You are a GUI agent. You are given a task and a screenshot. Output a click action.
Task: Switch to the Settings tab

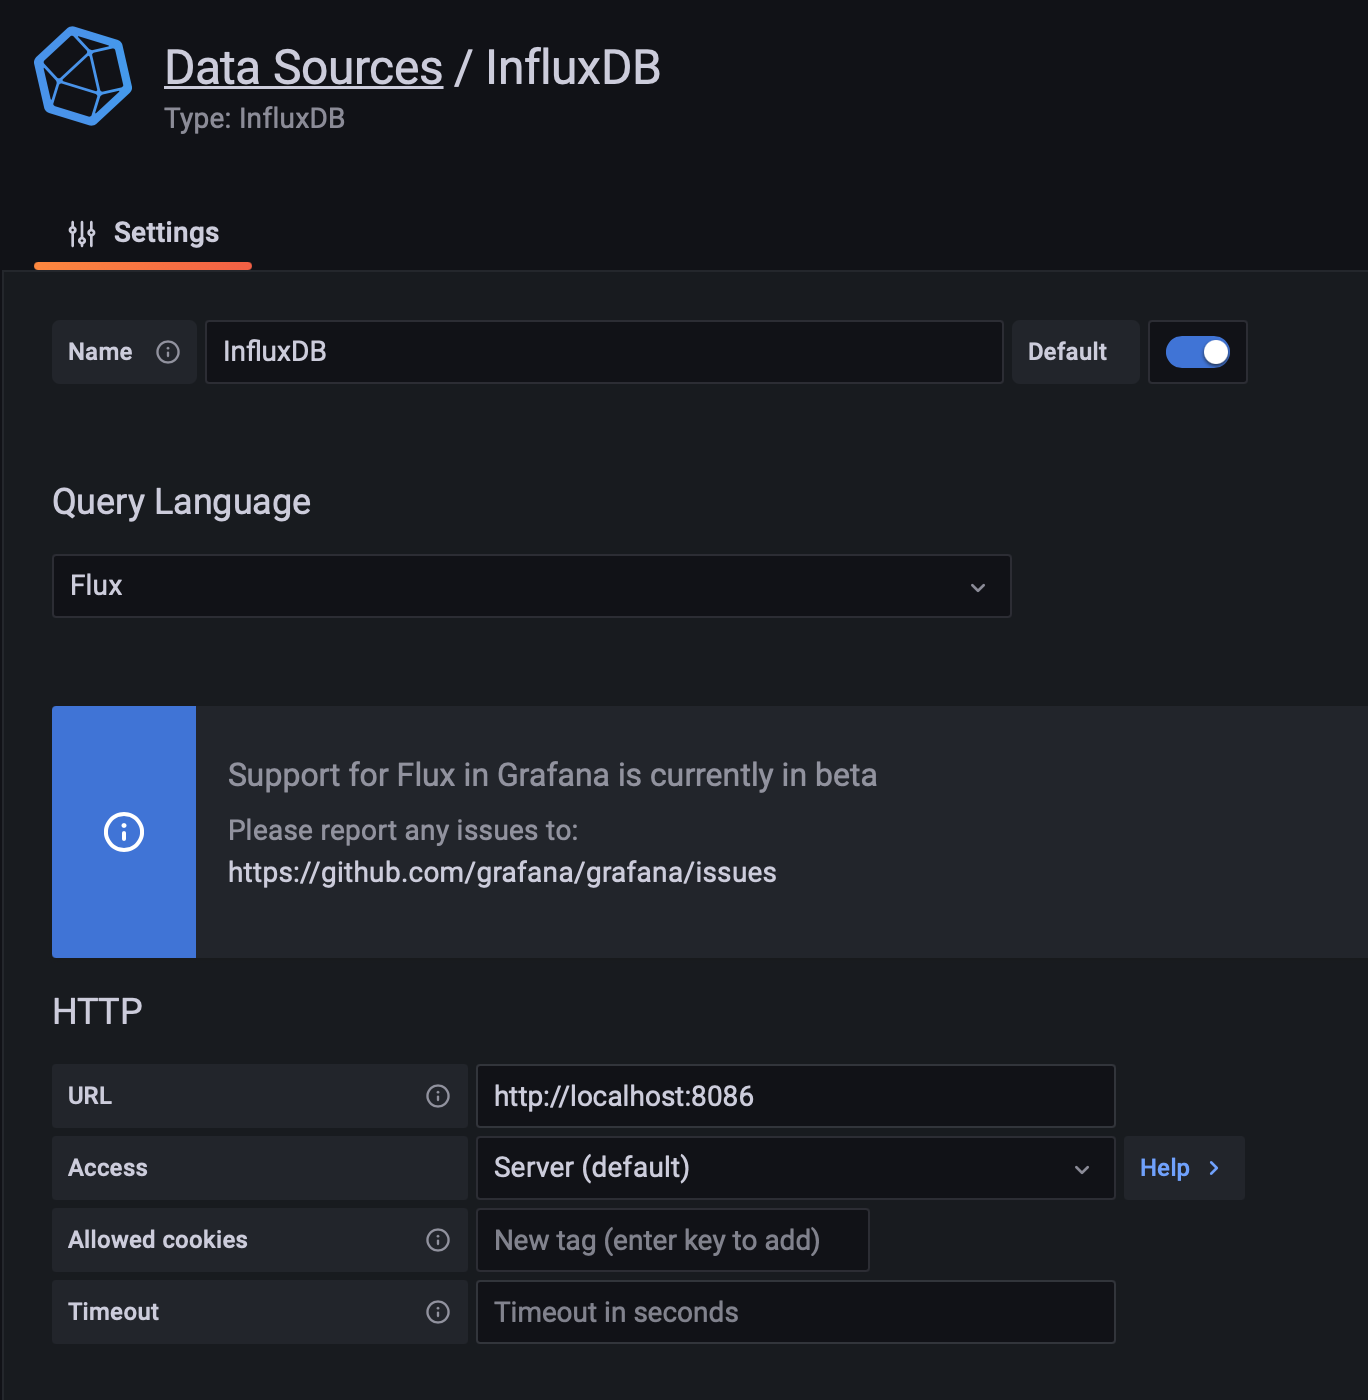[x=166, y=232]
